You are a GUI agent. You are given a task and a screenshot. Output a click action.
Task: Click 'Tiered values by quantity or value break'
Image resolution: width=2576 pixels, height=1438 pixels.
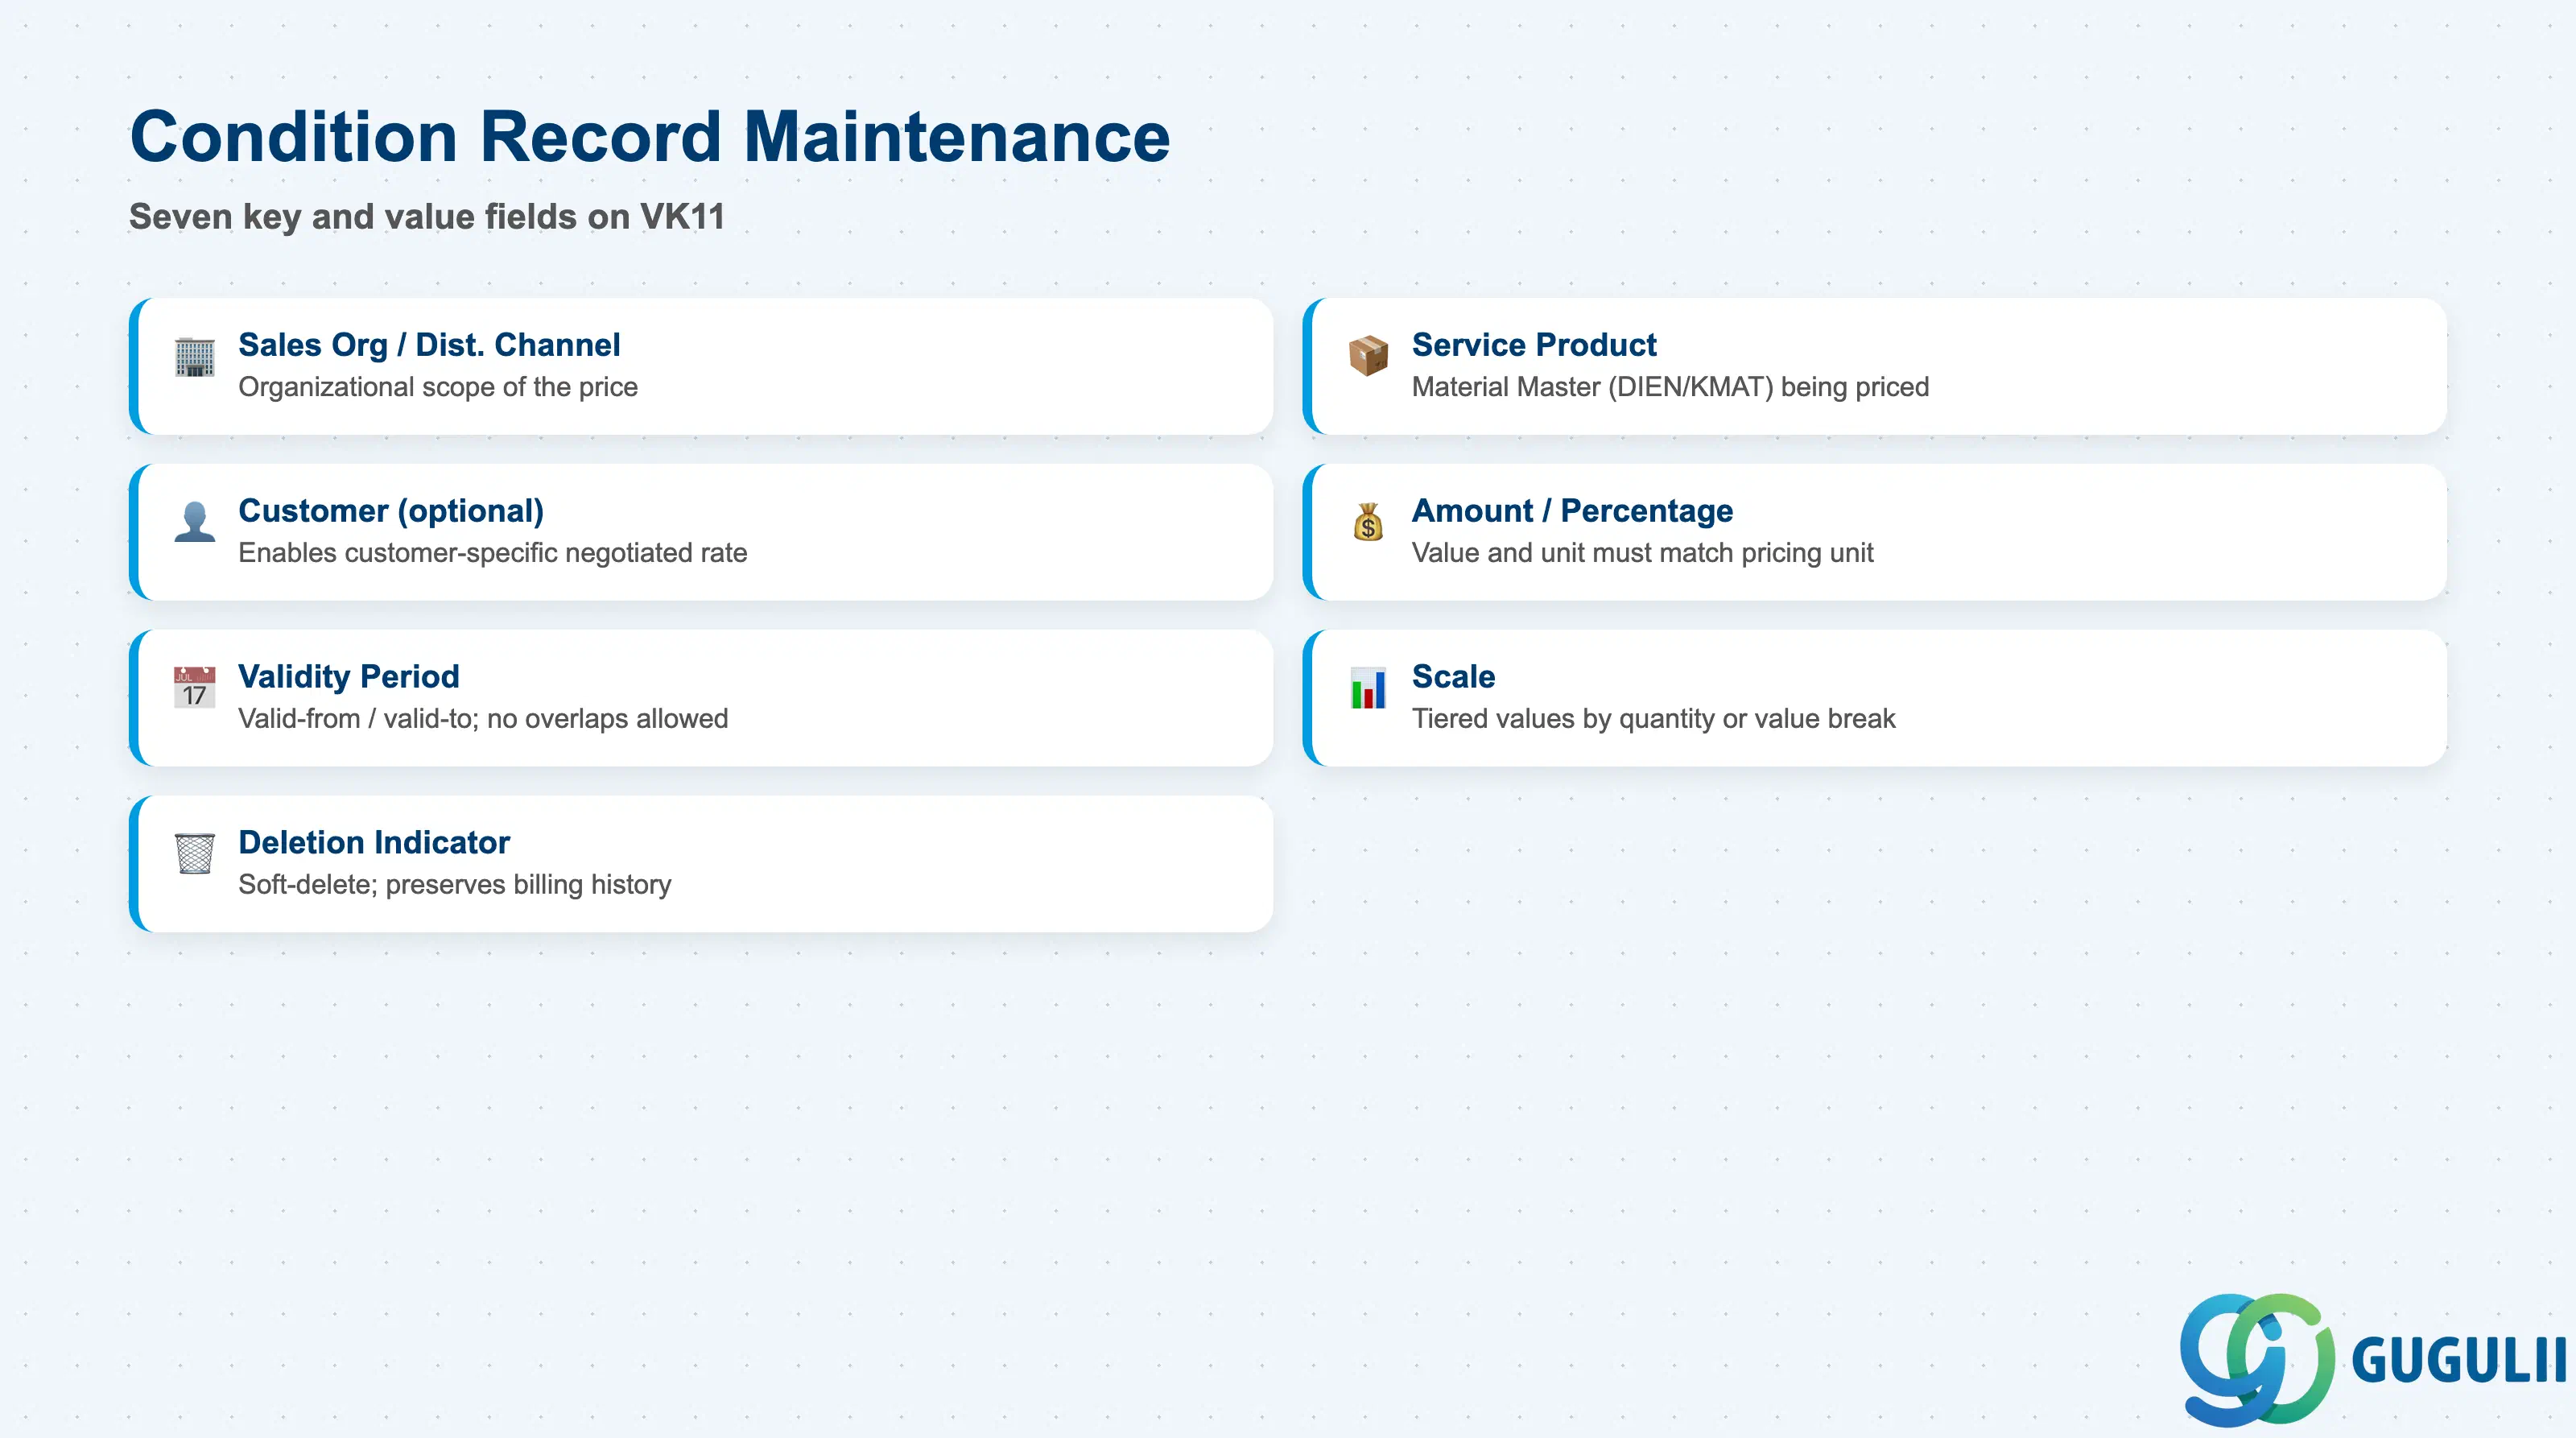pos(1653,719)
